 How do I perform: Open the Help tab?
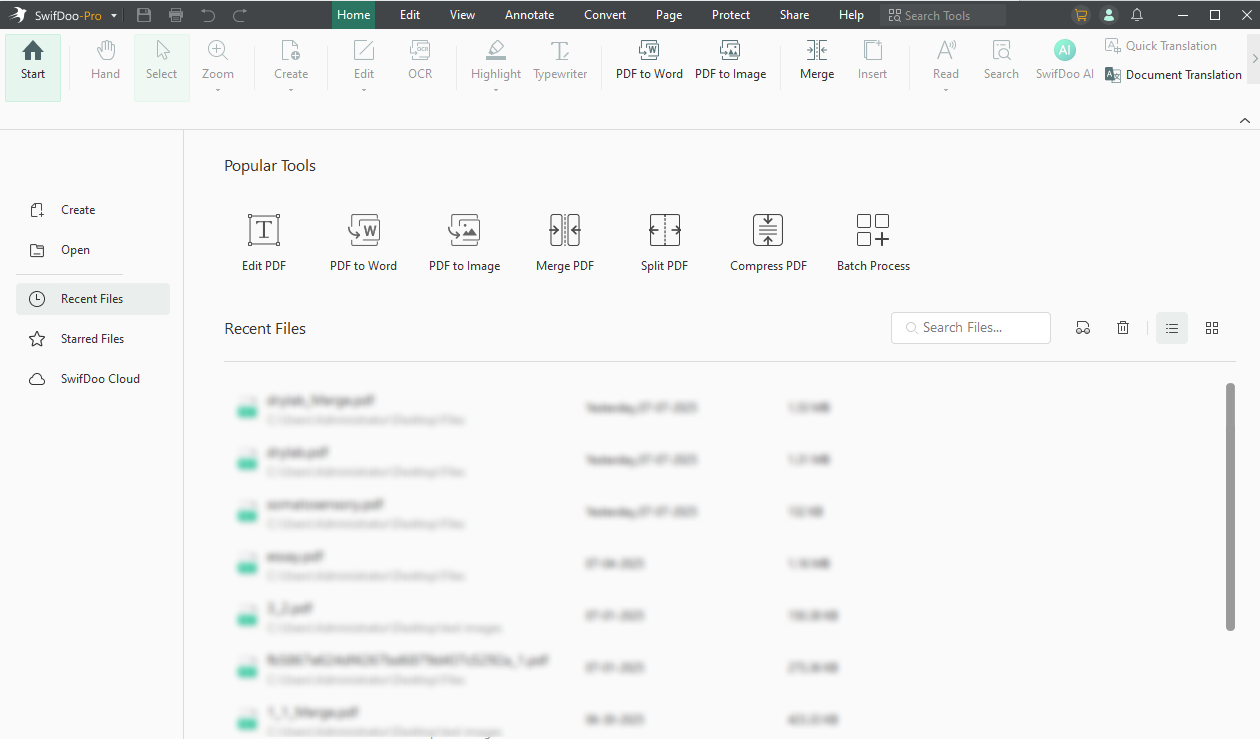tap(852, 15)
